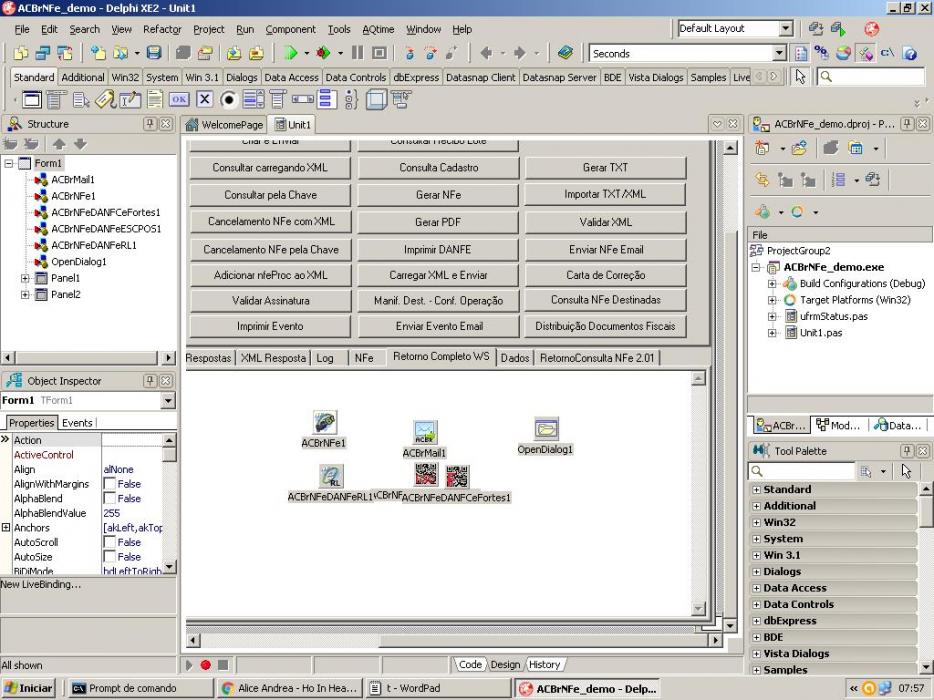Toggle the AlignWithMargins checkbox
The height and width of the screenshot is (700, 934).
tap(110, 484)
